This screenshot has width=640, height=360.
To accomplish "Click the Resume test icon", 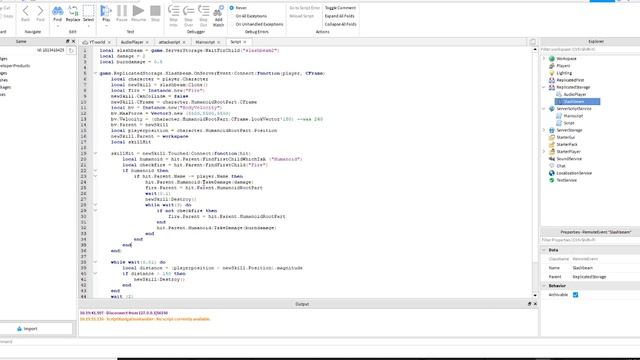I will pos(138,11).
